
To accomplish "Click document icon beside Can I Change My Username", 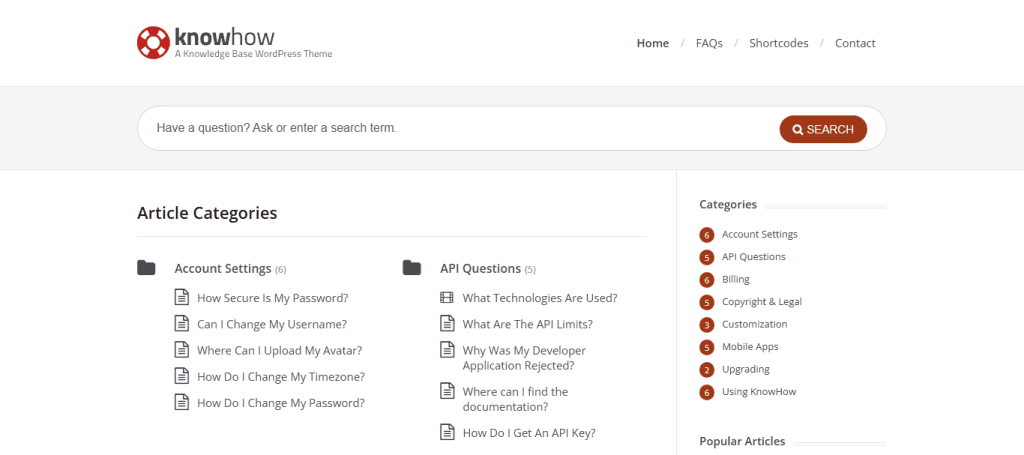I will [182, 323].
